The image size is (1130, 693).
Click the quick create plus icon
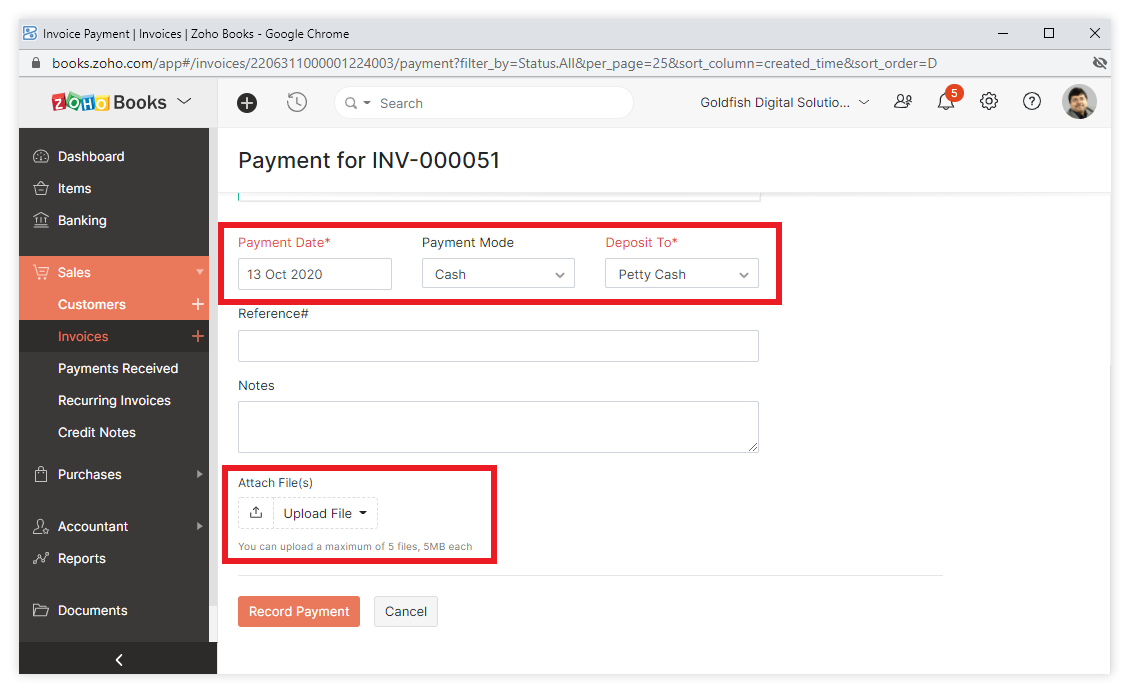tap(247, 103)
